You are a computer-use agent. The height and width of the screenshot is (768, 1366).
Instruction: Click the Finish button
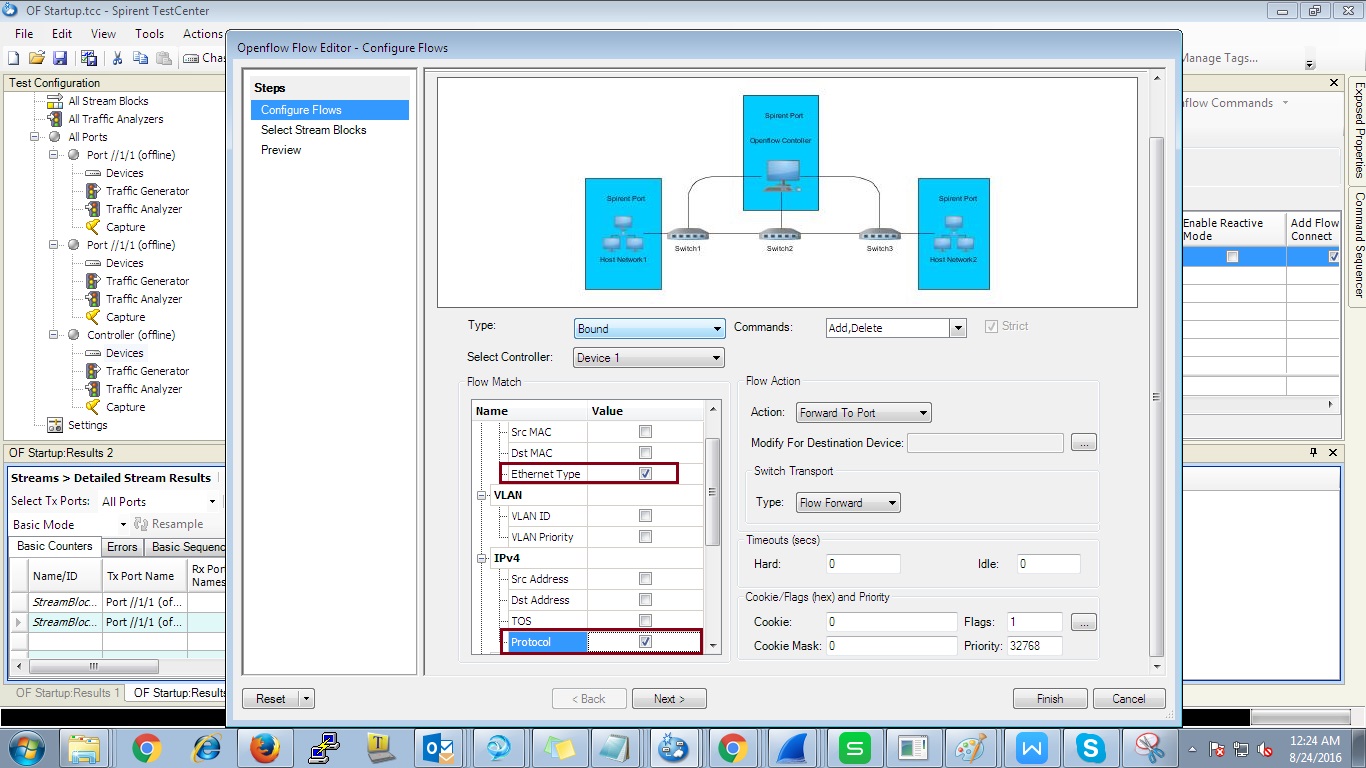tap(1050, 699)
